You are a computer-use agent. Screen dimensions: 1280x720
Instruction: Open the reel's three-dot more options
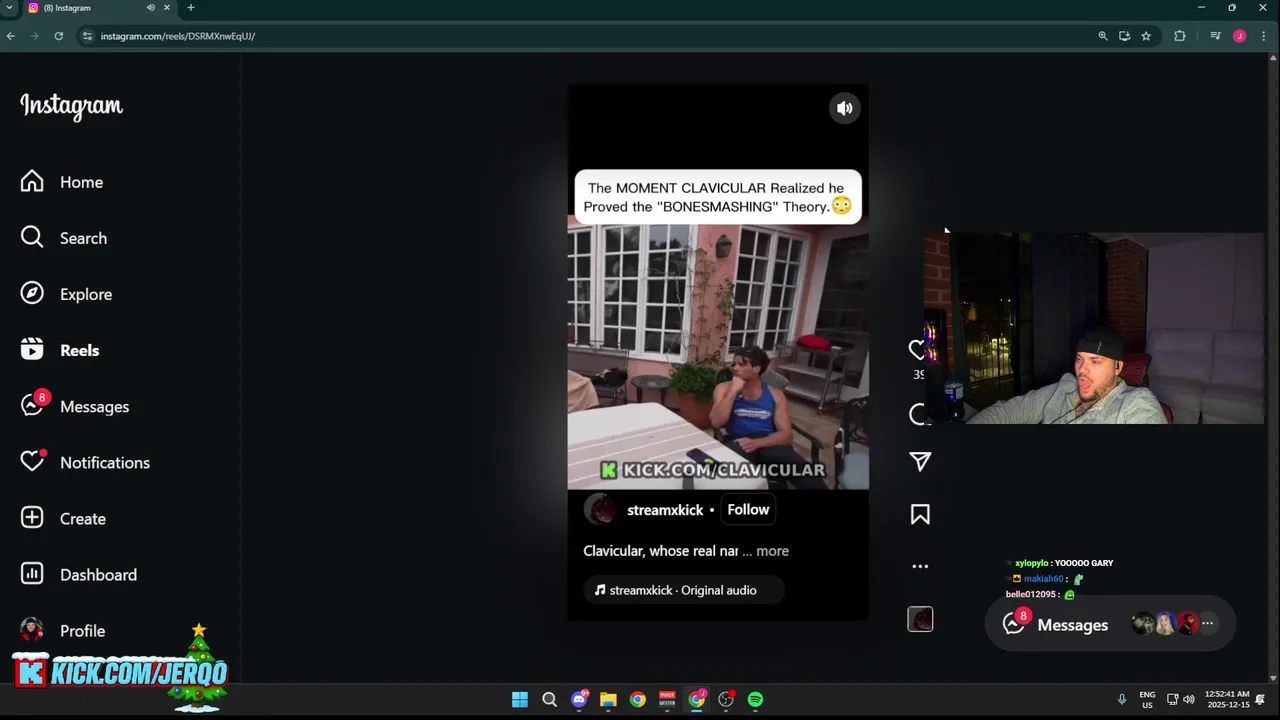click(920, 566)
